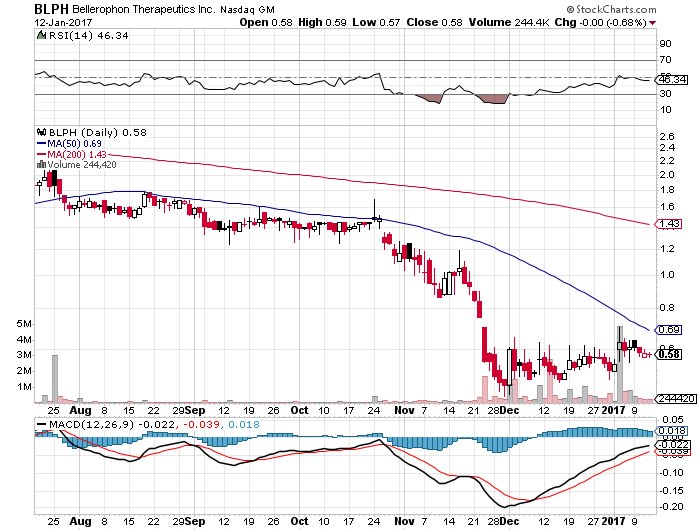Click the 70 RSI axis label
Viewport: 700px width, 530px height.
[x=665, y=60]
